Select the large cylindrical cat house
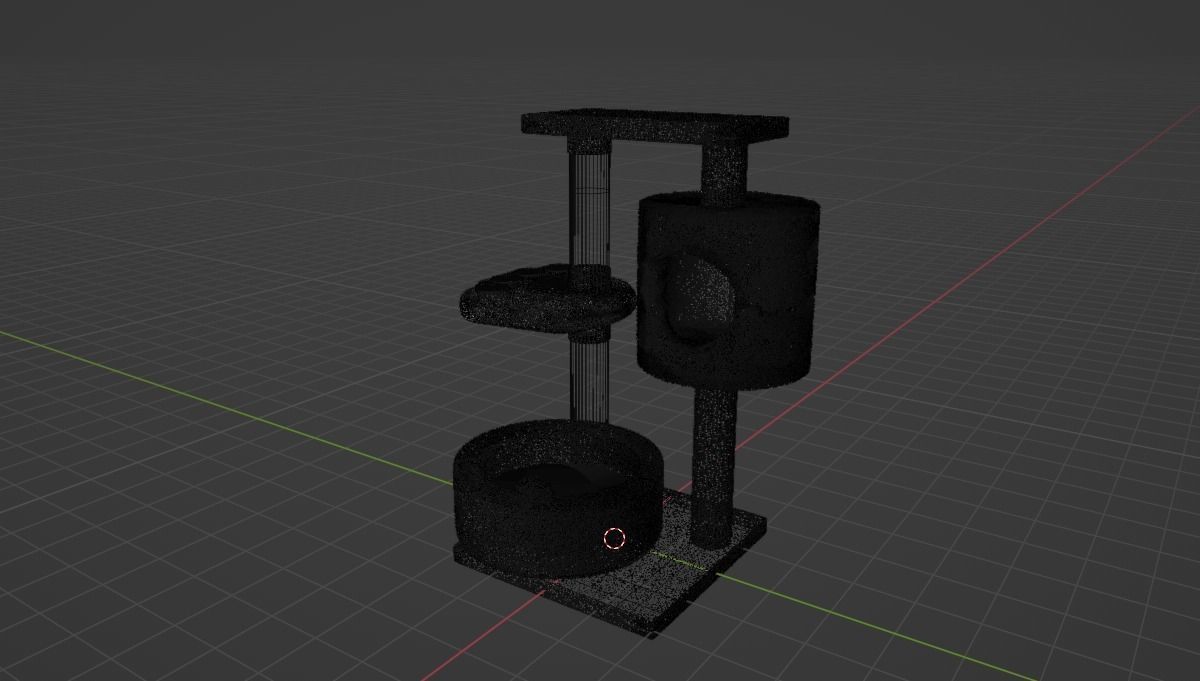 [x=728, y=290]
